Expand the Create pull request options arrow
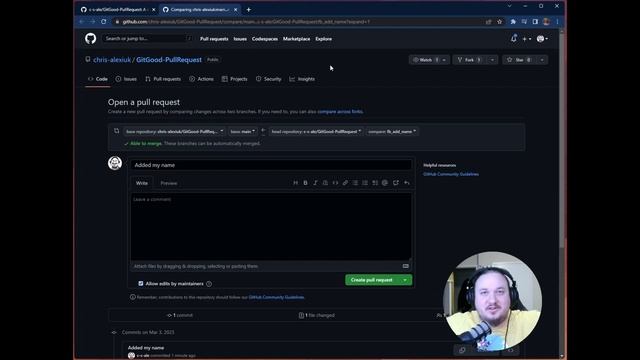Image resolution: width=640 pixels, height=360 pixels. pyautogui.click(x=405, y=280)
